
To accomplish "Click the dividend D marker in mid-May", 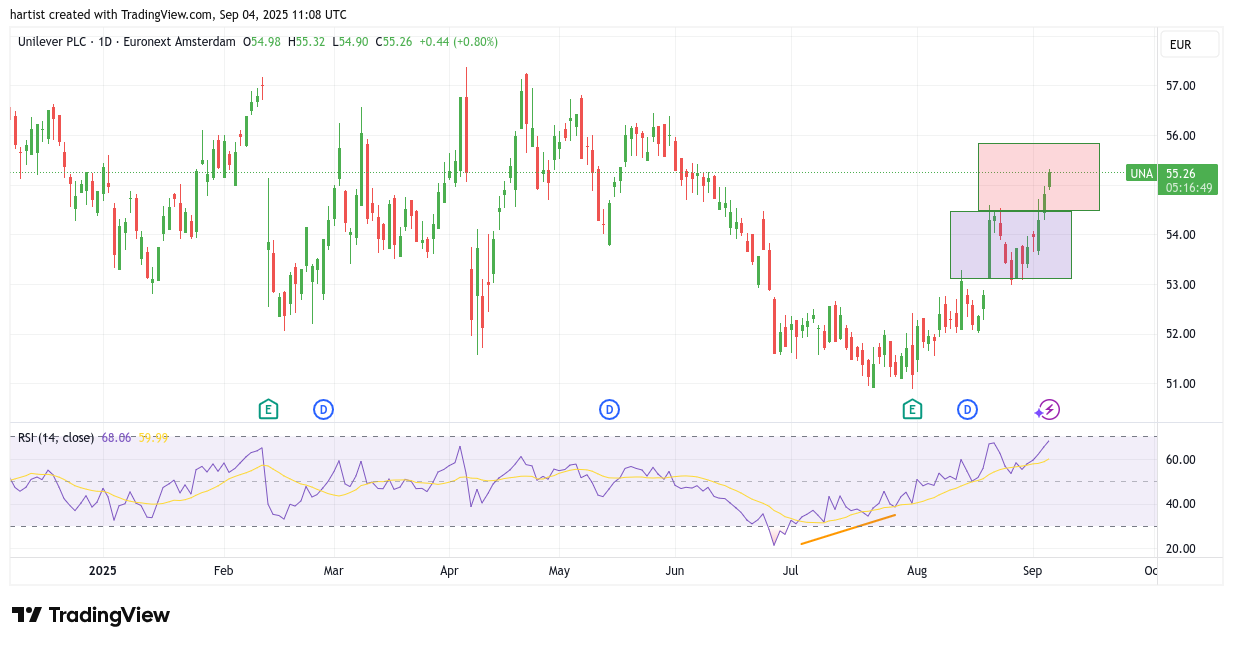I will 609,409.
